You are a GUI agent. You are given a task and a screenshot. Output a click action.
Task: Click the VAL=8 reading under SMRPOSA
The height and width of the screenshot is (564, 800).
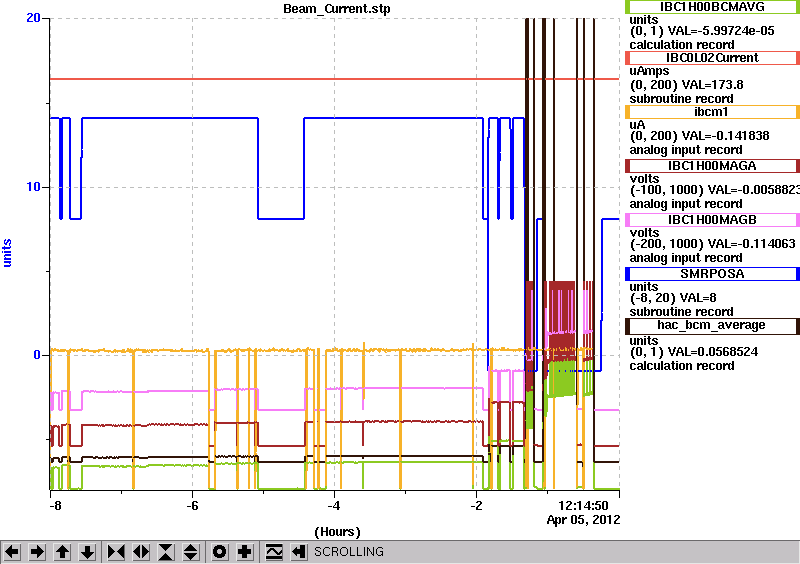696,298
